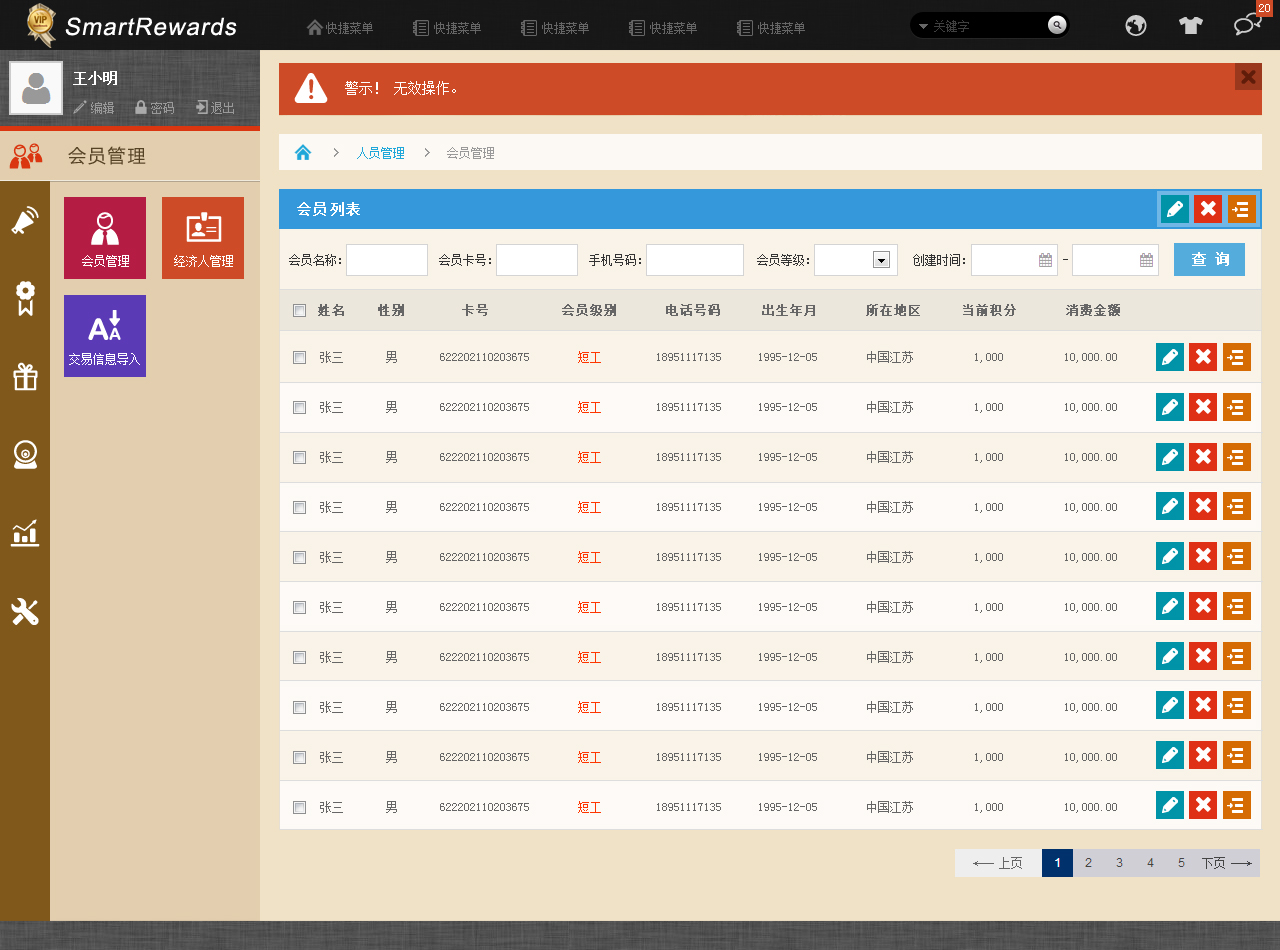Open the 经济人管理 tile

tap(203, 238)
